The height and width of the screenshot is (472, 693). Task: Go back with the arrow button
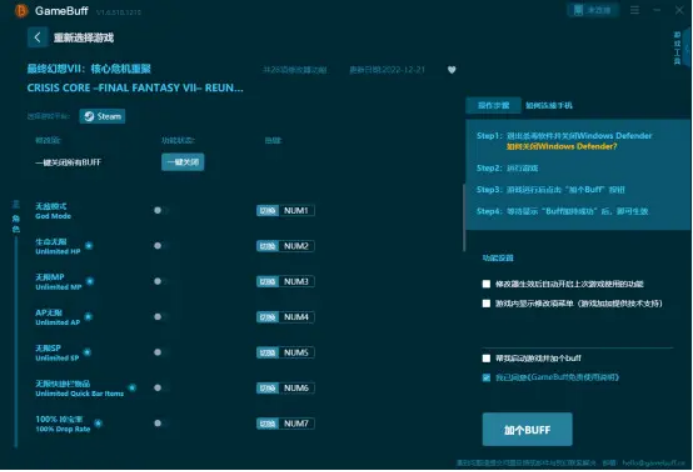38,38
